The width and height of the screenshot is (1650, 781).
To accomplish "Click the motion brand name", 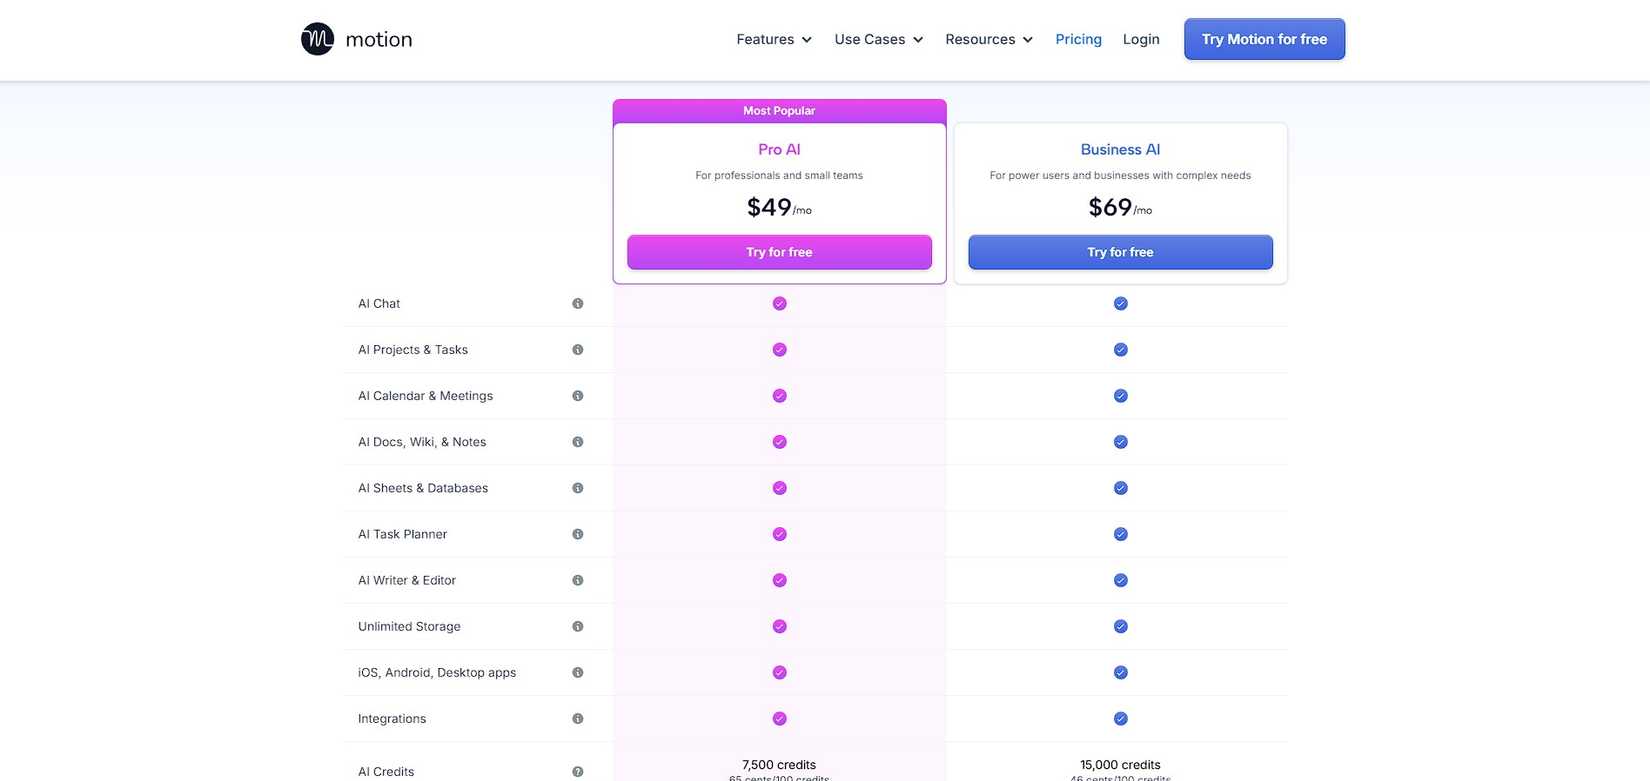I will (379, 39).
